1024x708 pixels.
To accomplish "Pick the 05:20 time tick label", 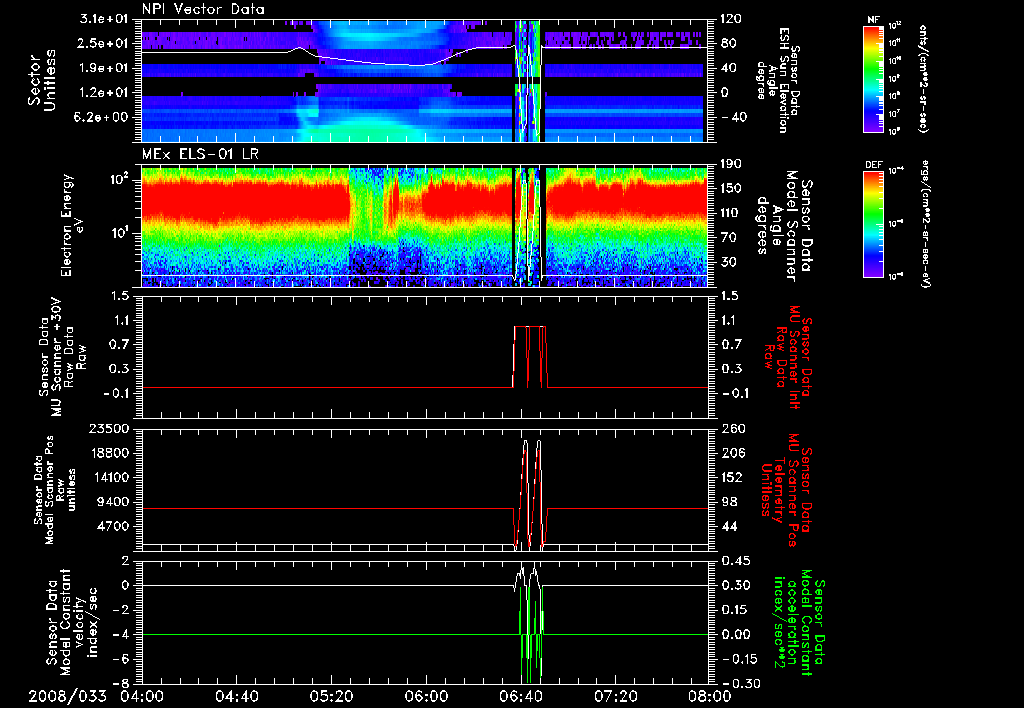I will [331, 696].
